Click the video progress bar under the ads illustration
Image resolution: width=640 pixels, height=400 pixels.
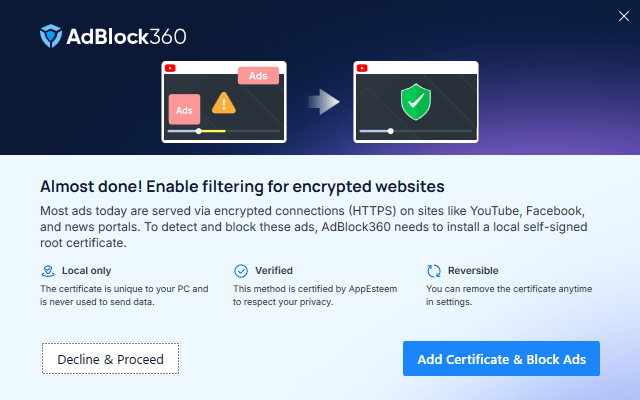[211, 131]
